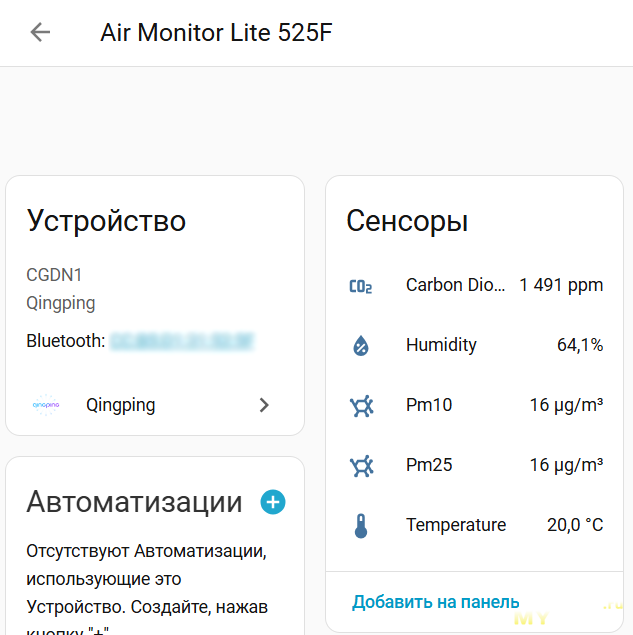Image resolution: width=633 pixels, height=635 pixels.
Task: Click the 64,1% humidity value
Action: click(580, 345)
